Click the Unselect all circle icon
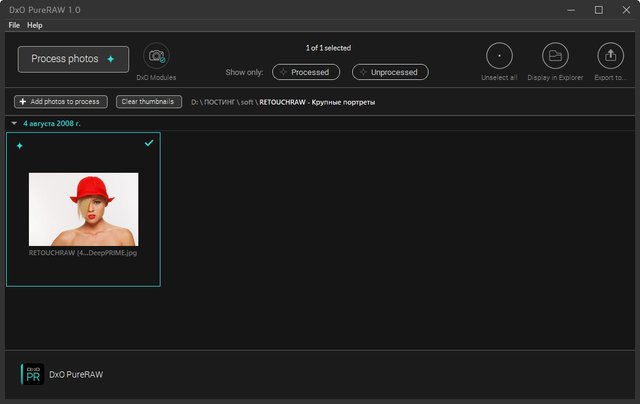The height and width of the screenshot is (404, 640). (x=499, y=57)
